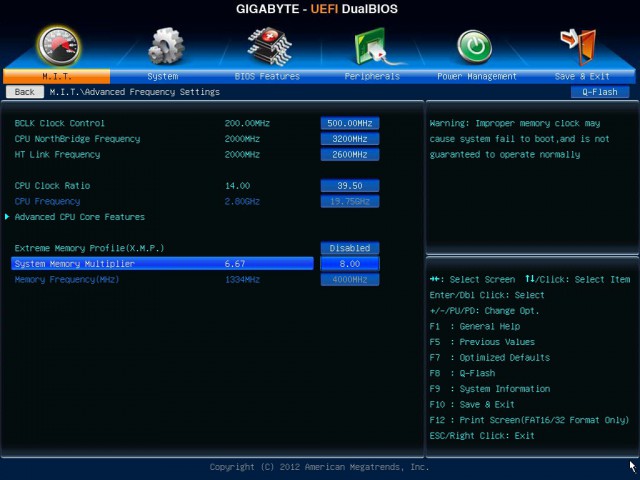Click the F1 General Help line
Viewport: 640px width, 480px height.
(x=475, y=327)
